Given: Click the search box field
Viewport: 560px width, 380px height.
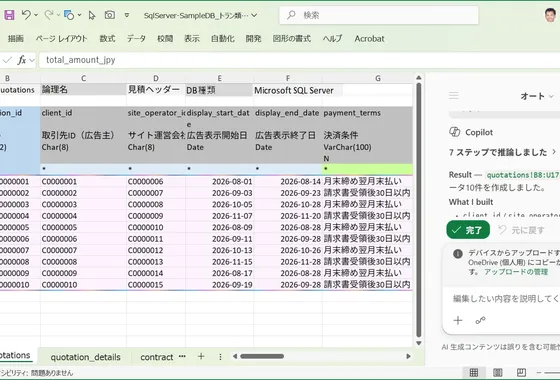Looking at the screenshot, I should pos(379,15).
